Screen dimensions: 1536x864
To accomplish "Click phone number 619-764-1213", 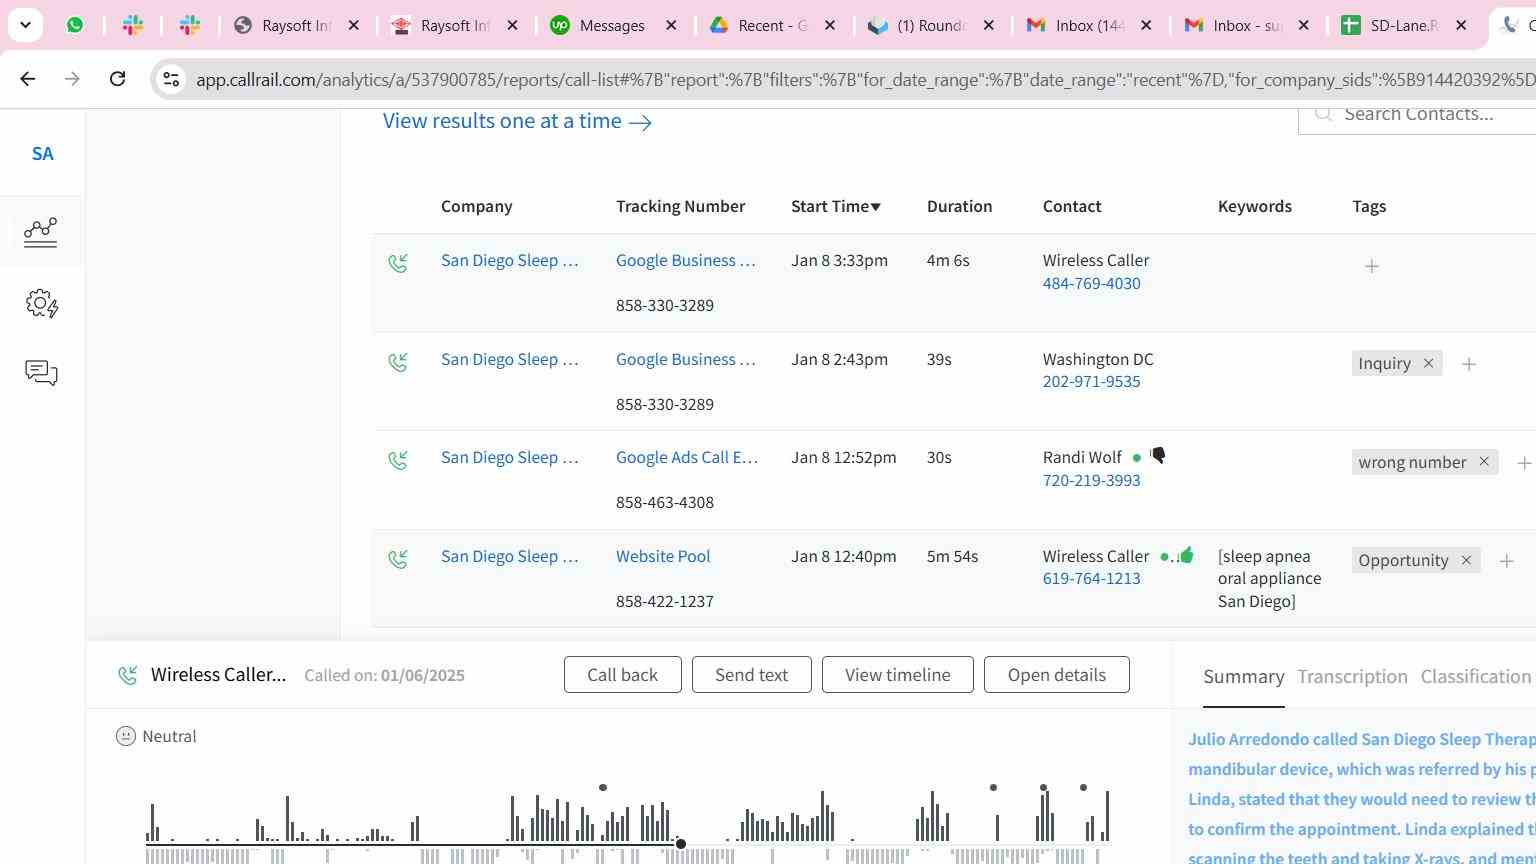I will [x=1091, y=578].
